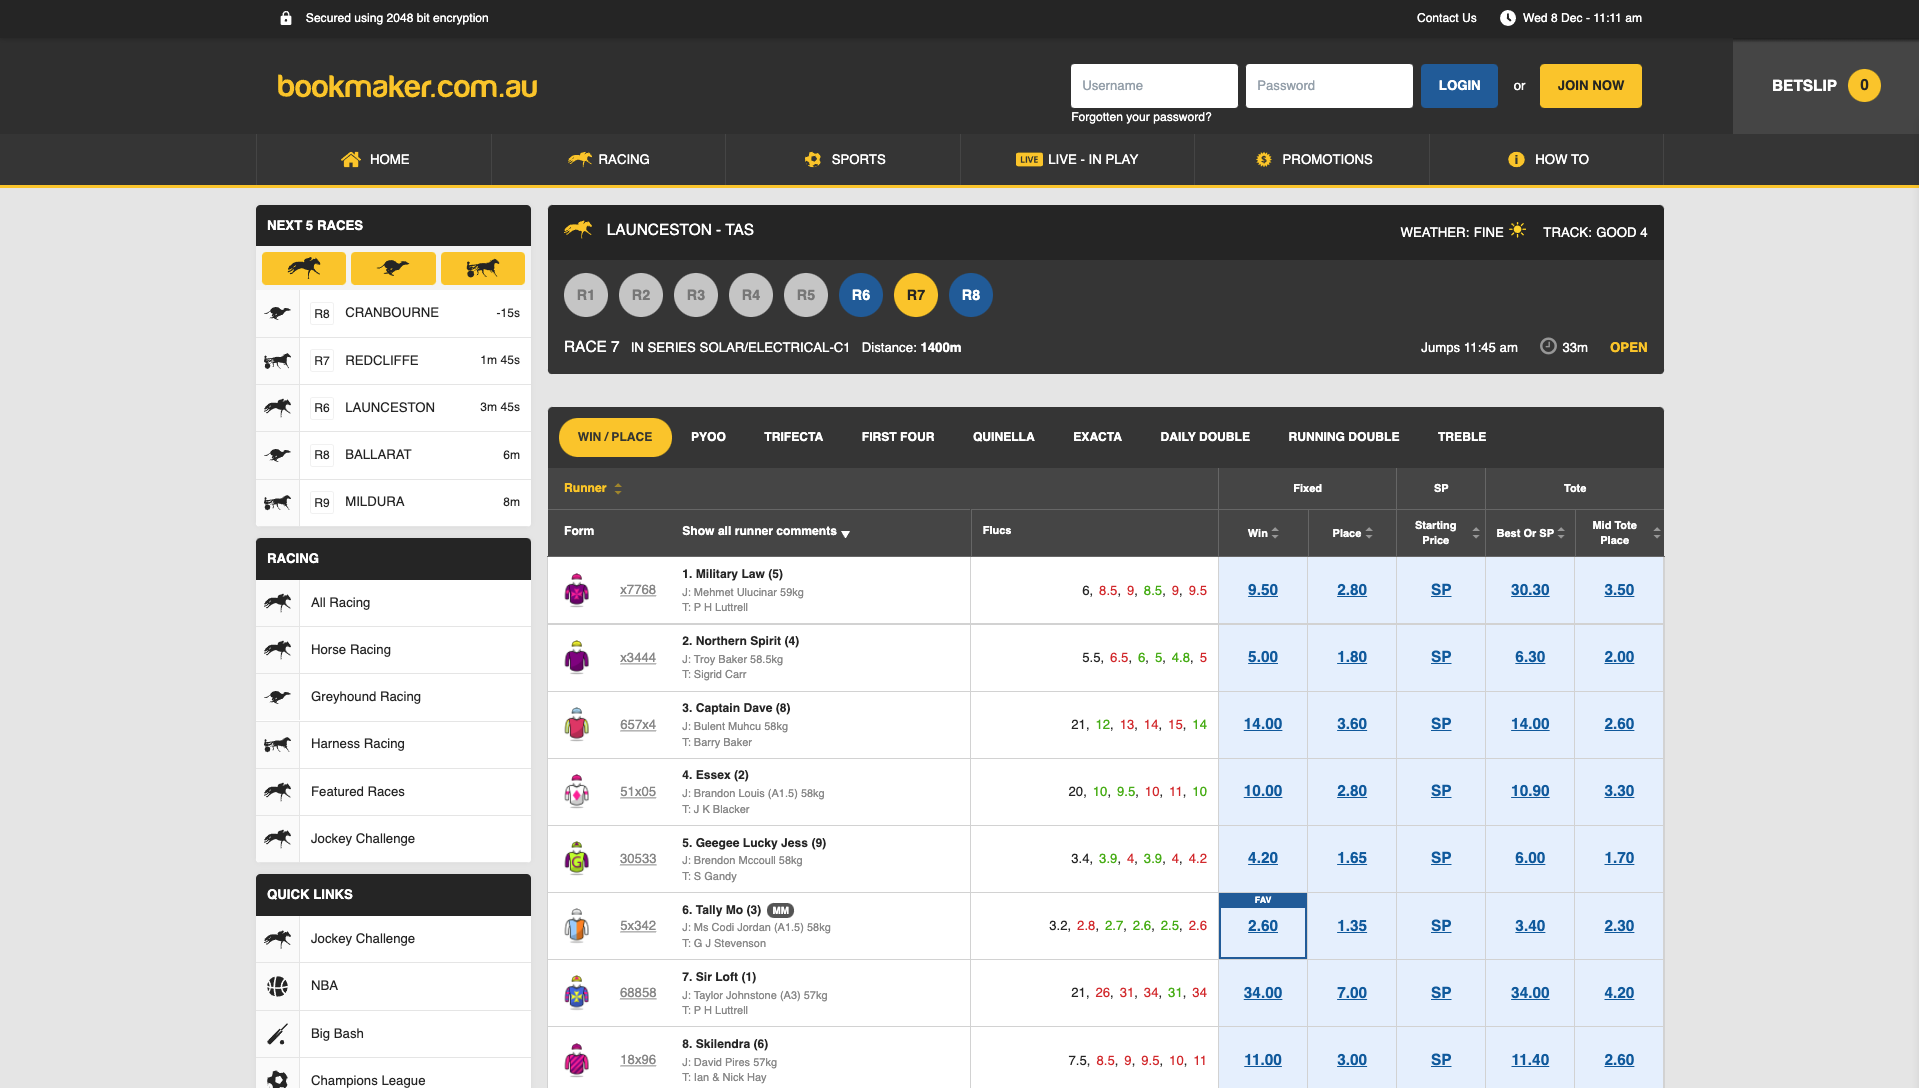Image resolution: width=1919 pixels, height=1088 pixels.
Task: Open Forgotten your password link
Action: click(x=1141, y=117)
